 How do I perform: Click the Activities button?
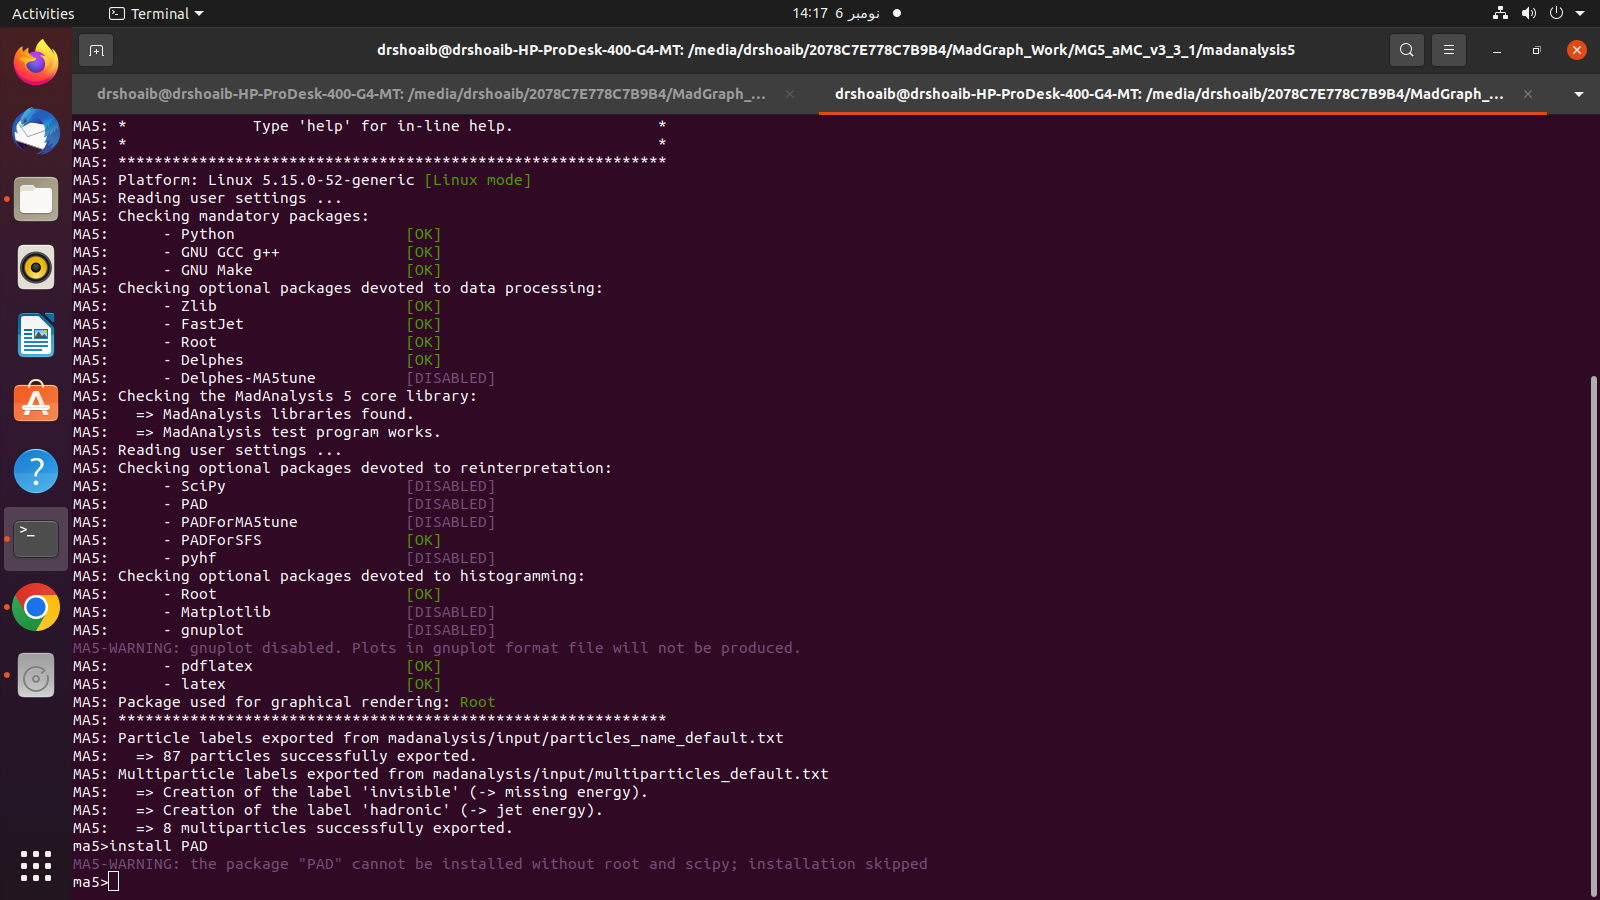click(43, 13)
